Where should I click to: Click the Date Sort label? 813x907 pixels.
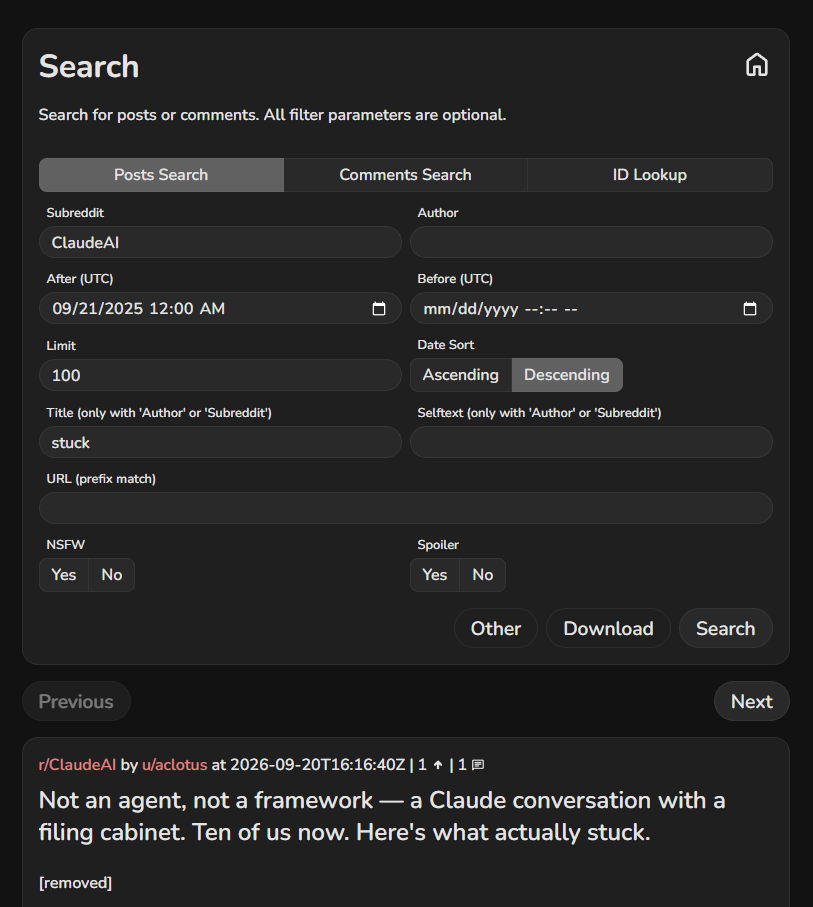[x=446, y=345]
